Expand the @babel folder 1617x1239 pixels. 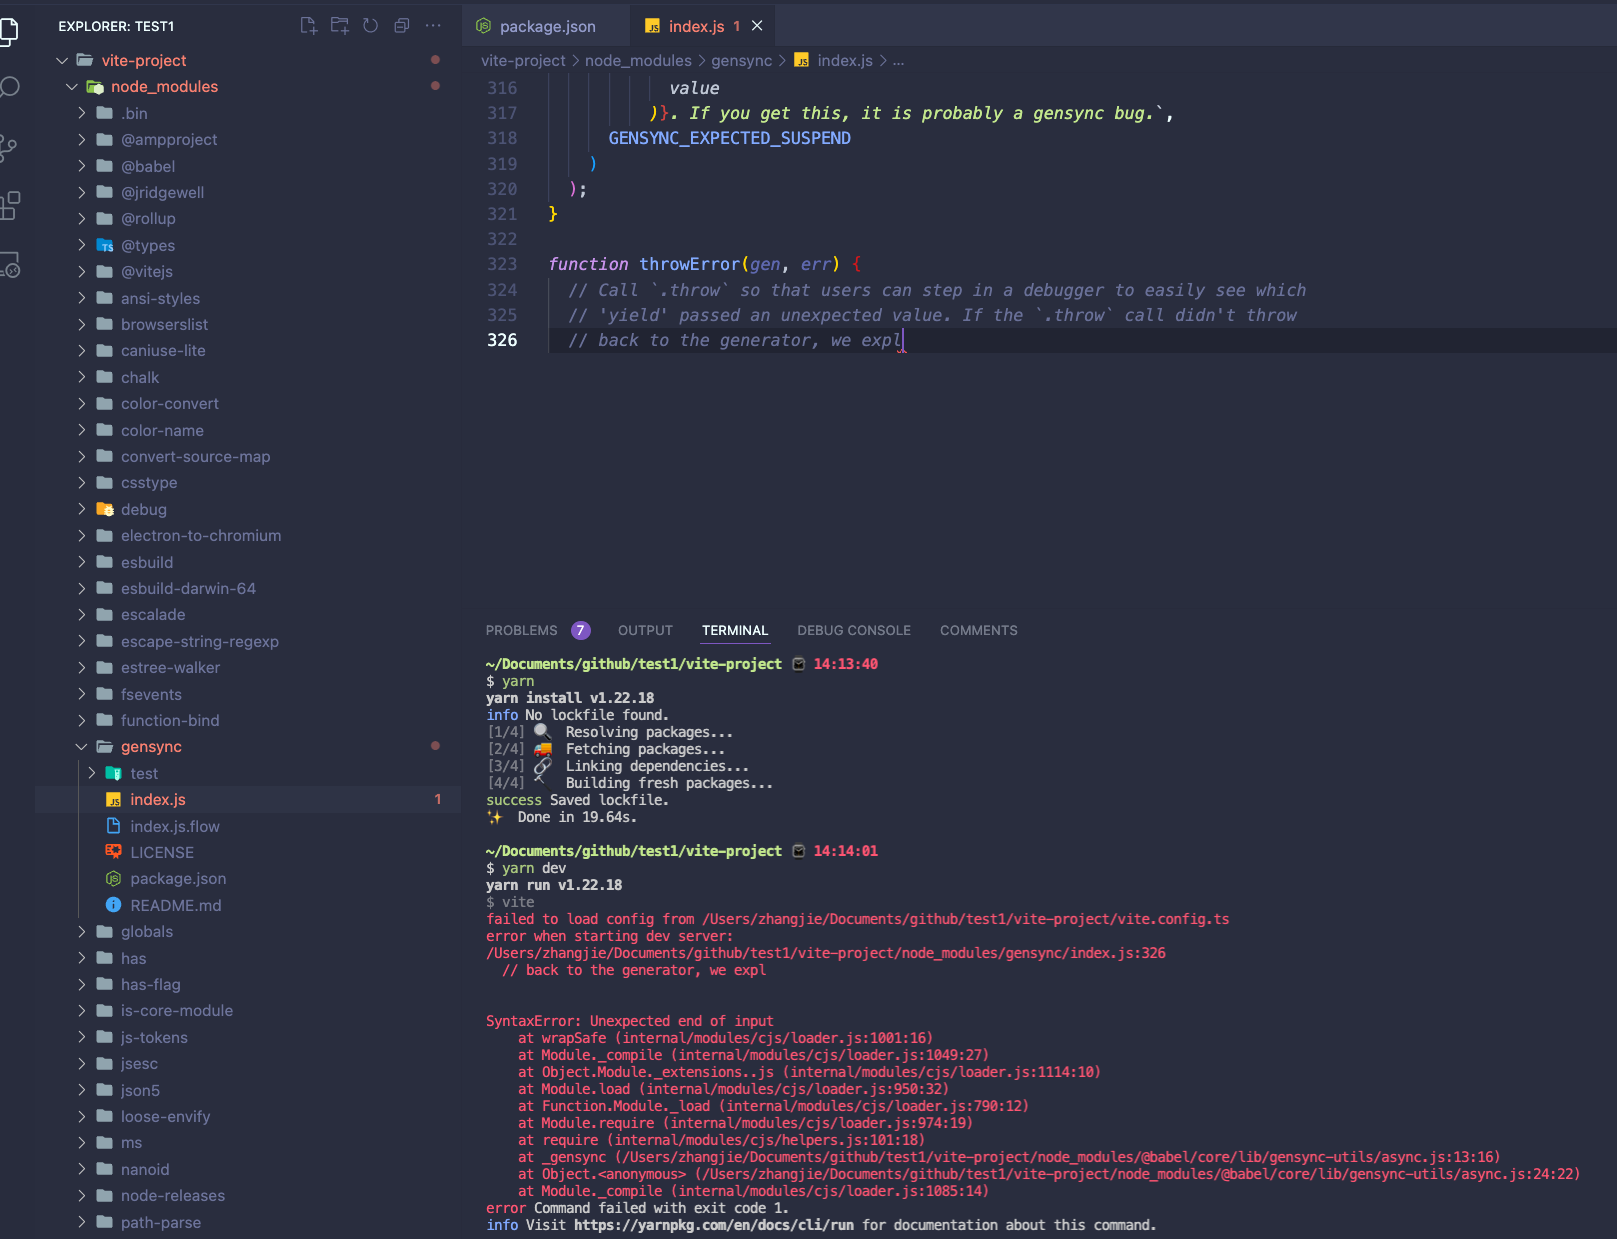pyautogui.click(x=82, y=166)
